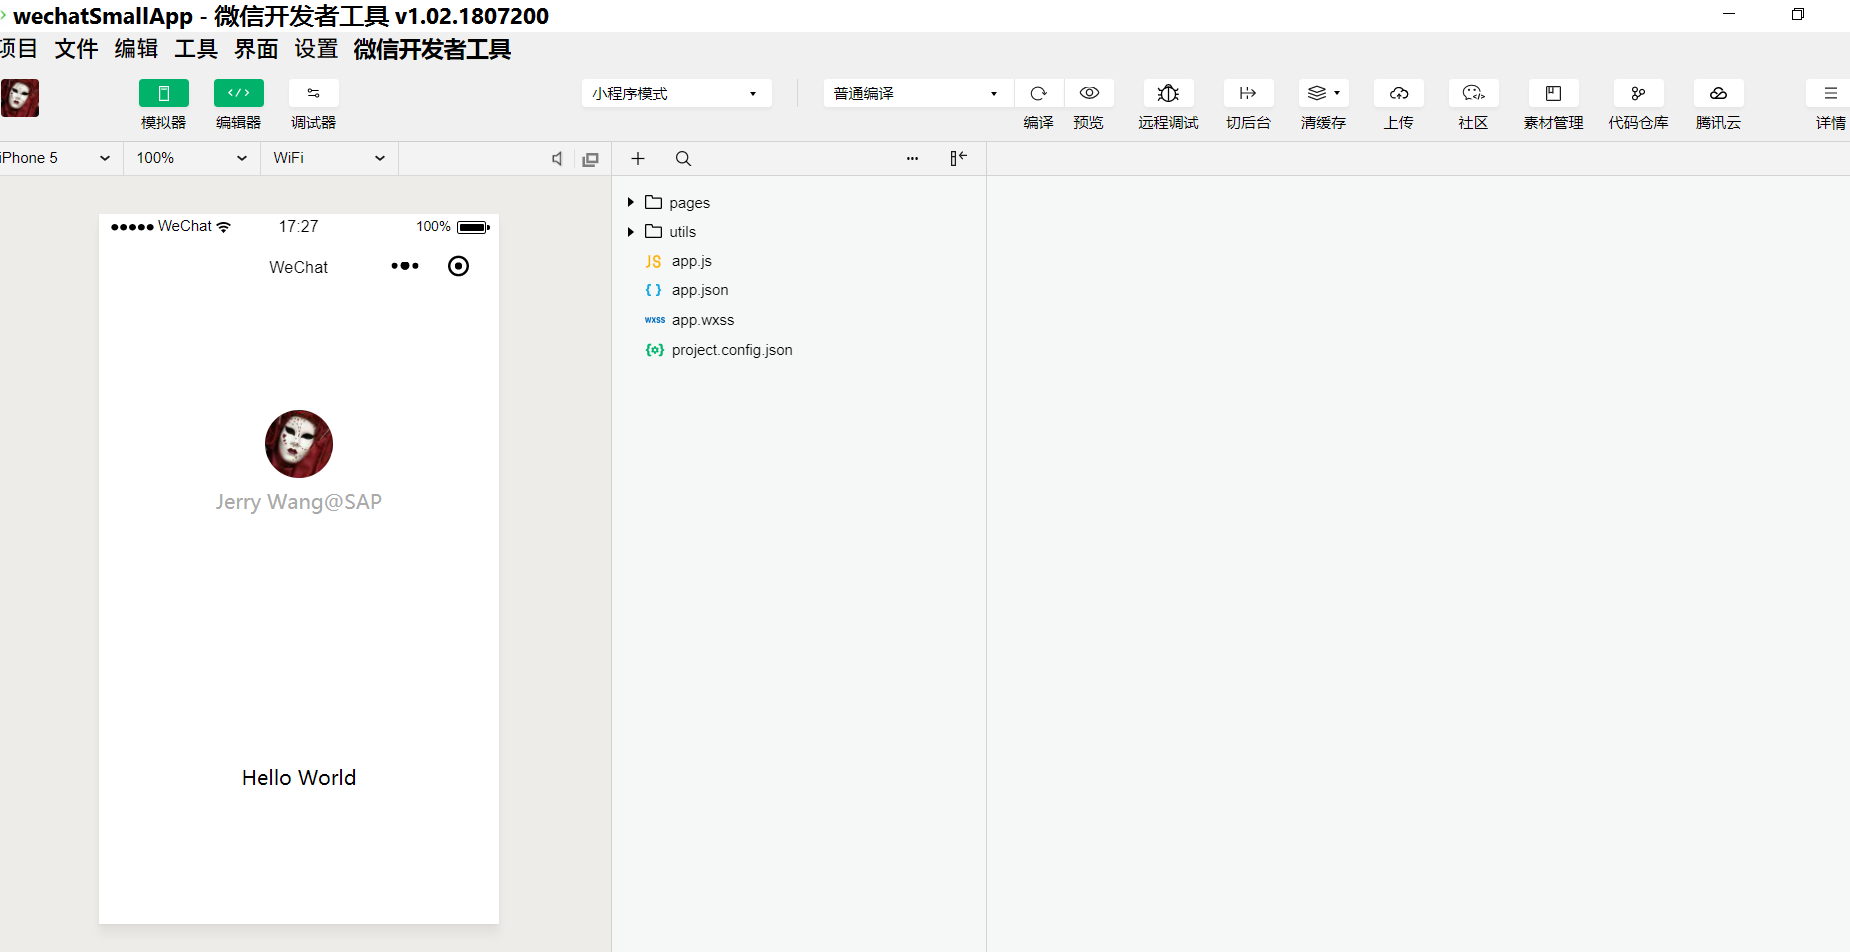The image size is (1850, 952).
Task: Click the WeChat page title in simulator
Action: coord(299,267)
